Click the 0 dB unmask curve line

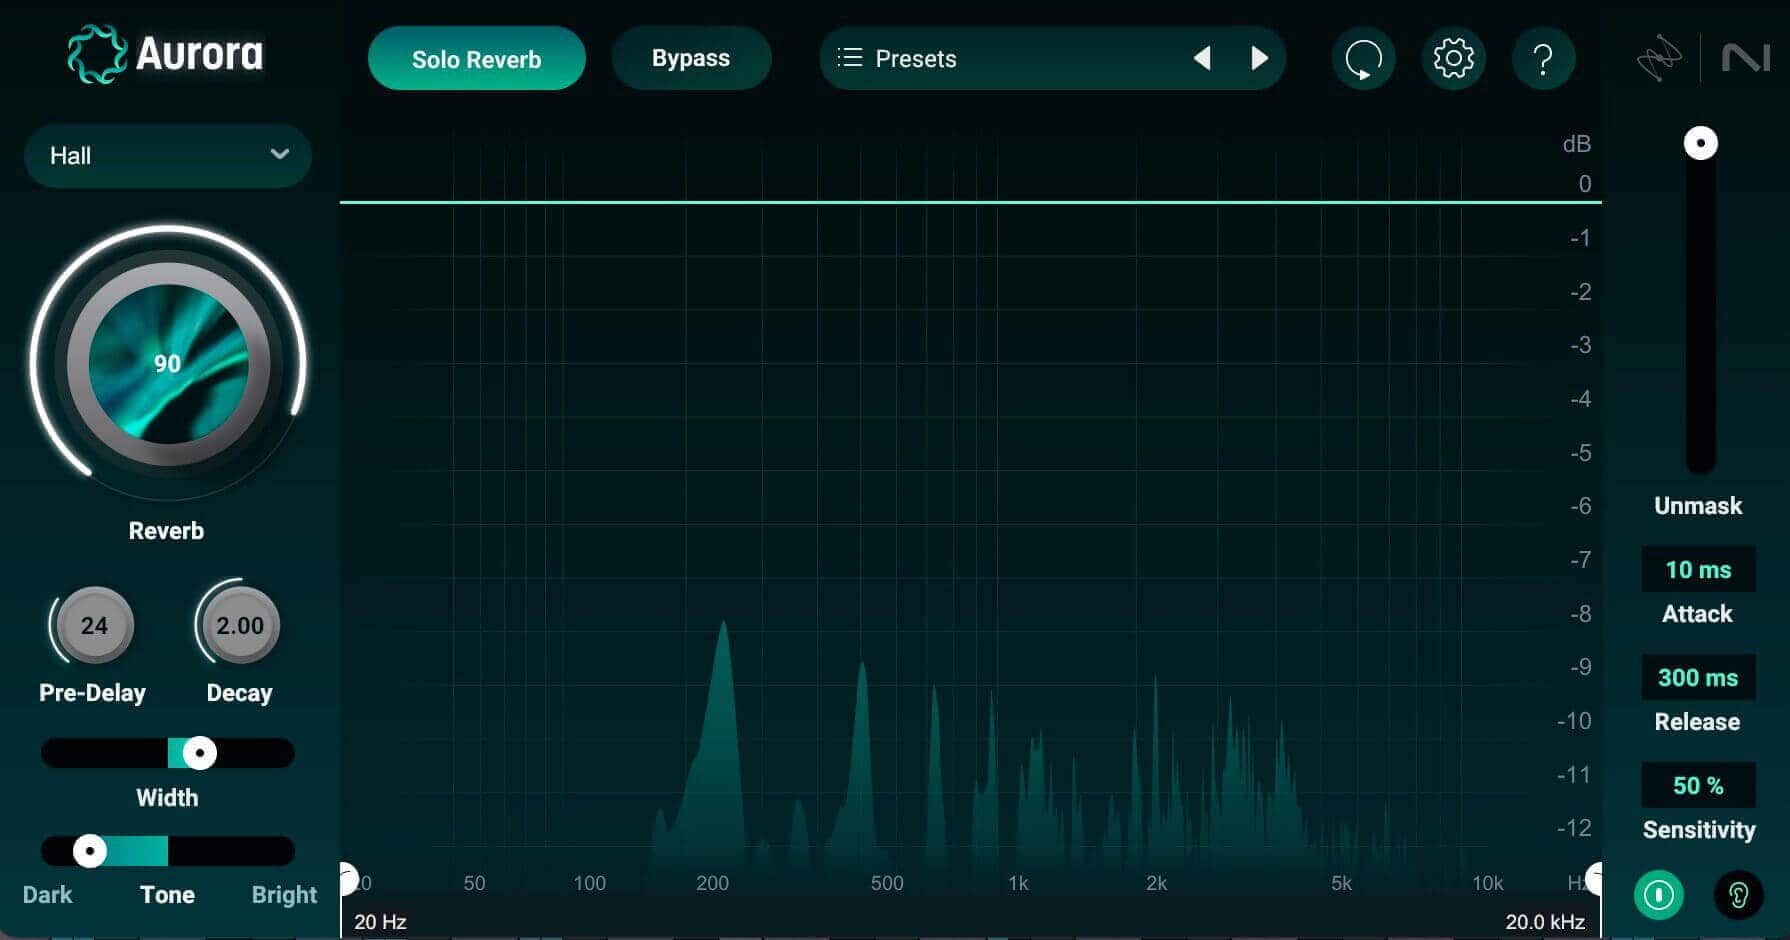point(970,202)
